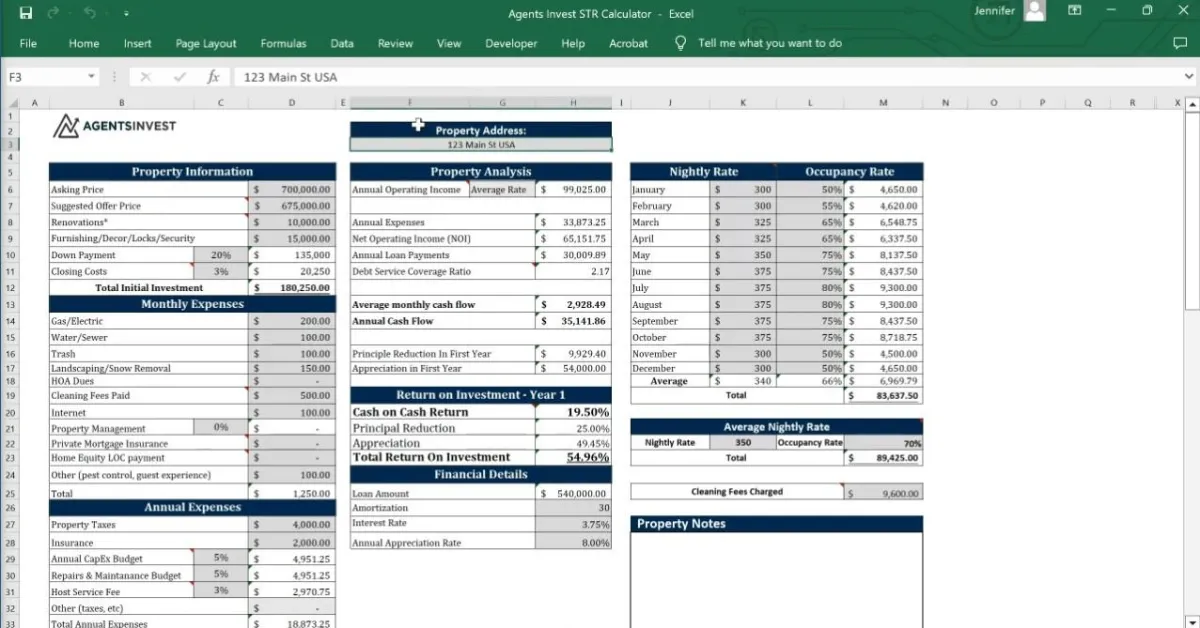Click the Total Return On Investment 54.96% cell
1200x628 pixels.
[573, 458]
